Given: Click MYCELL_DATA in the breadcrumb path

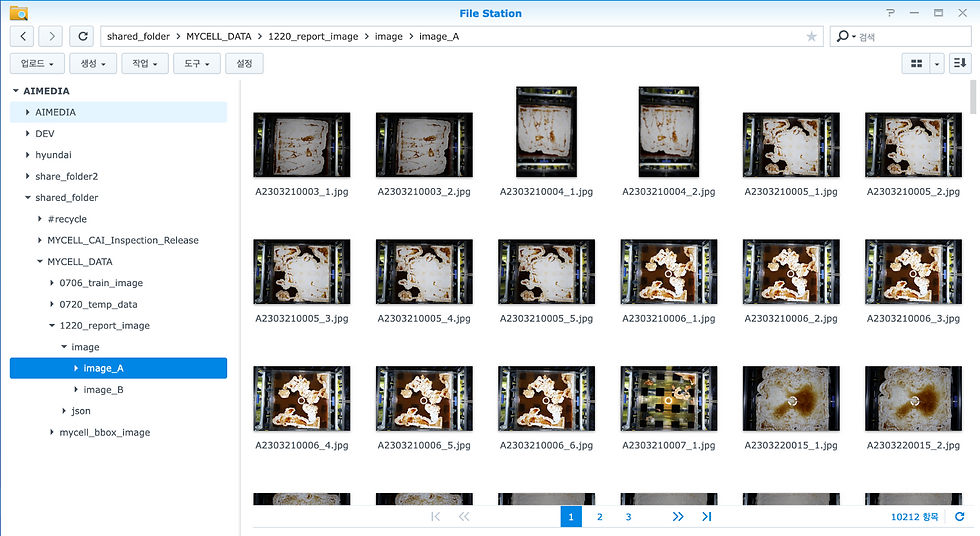Looking at the screenshot, I should (219, 36).
